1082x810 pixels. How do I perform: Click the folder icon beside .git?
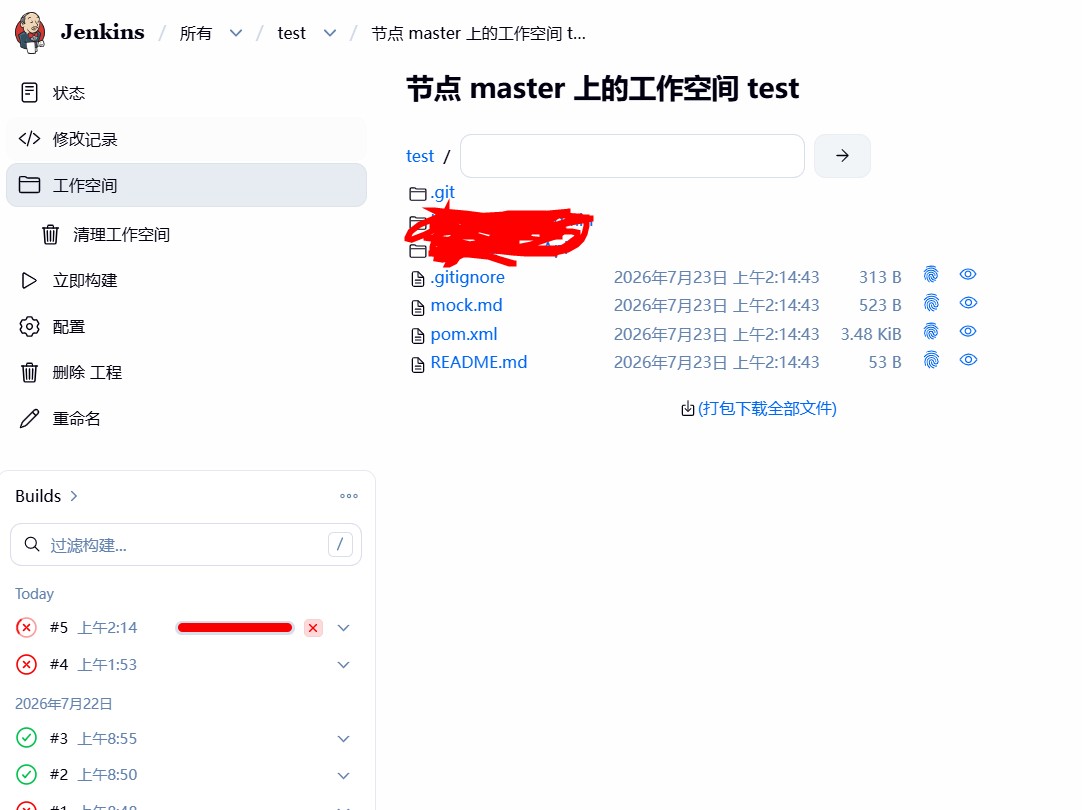tap(417, 194)
